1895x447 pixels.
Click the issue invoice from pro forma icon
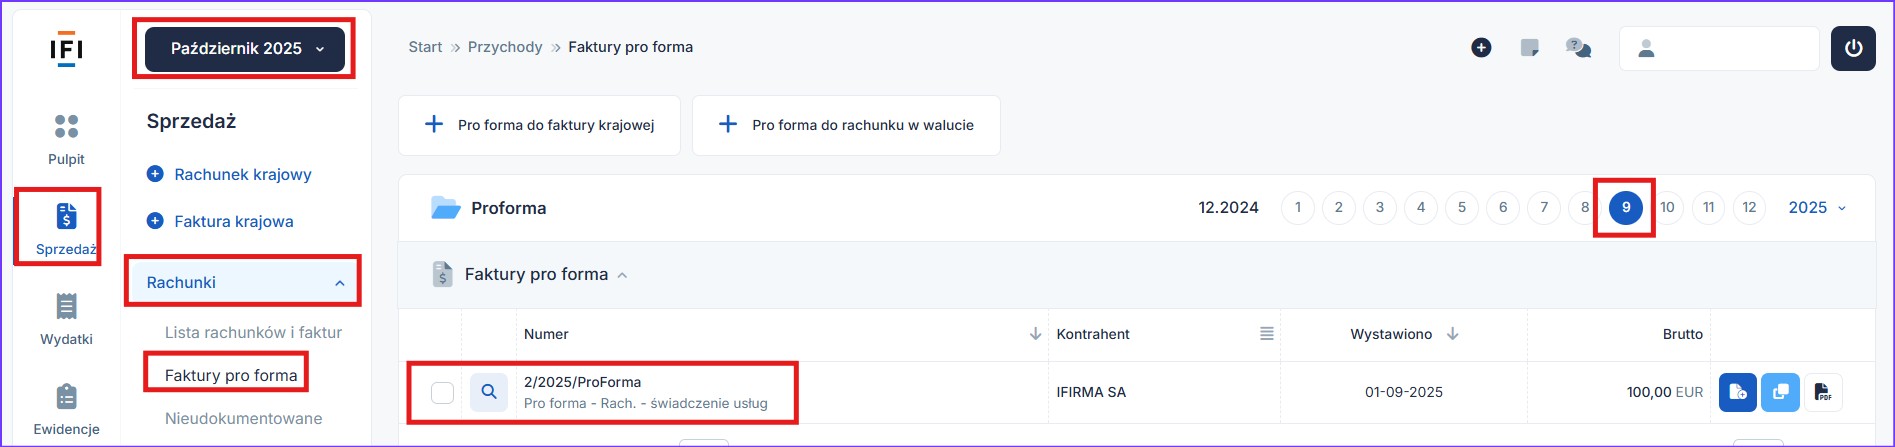(x=1738, y=392)
